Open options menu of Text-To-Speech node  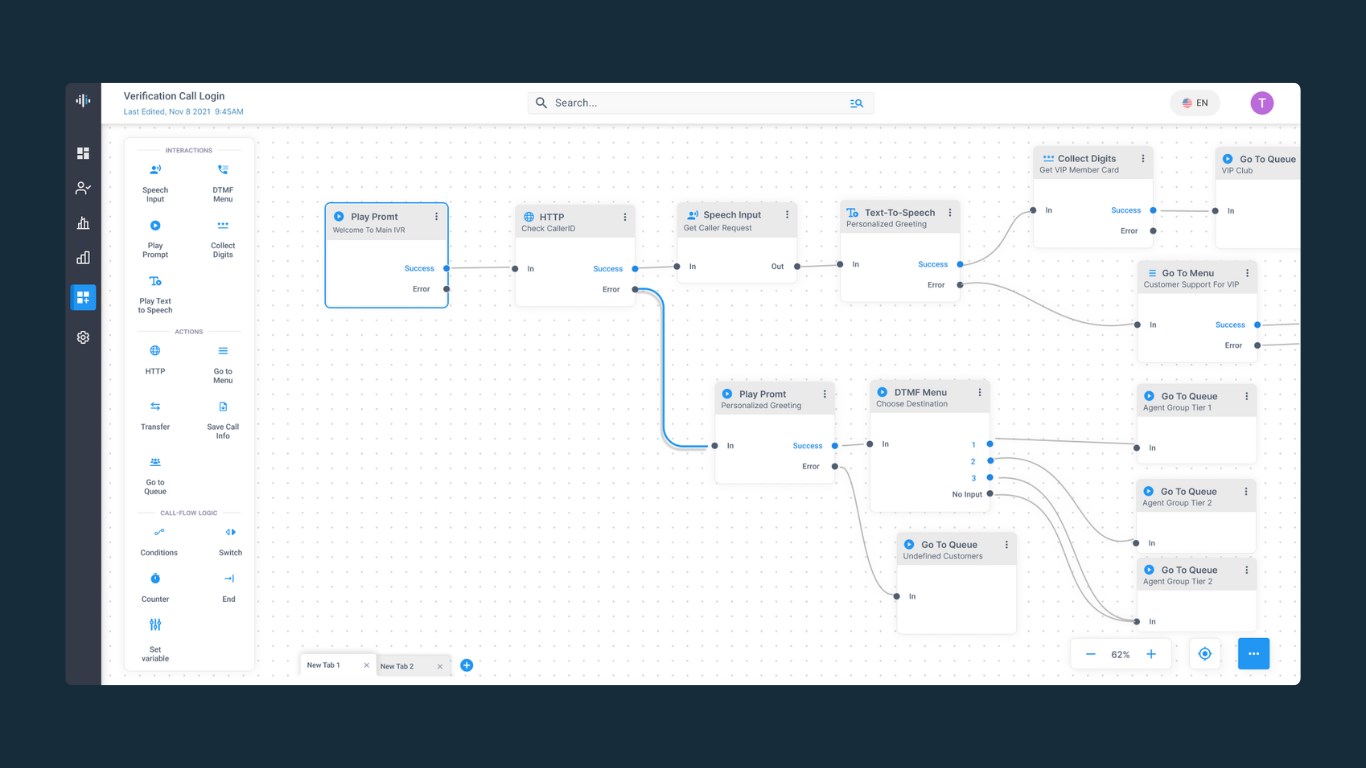coord(950,213)
